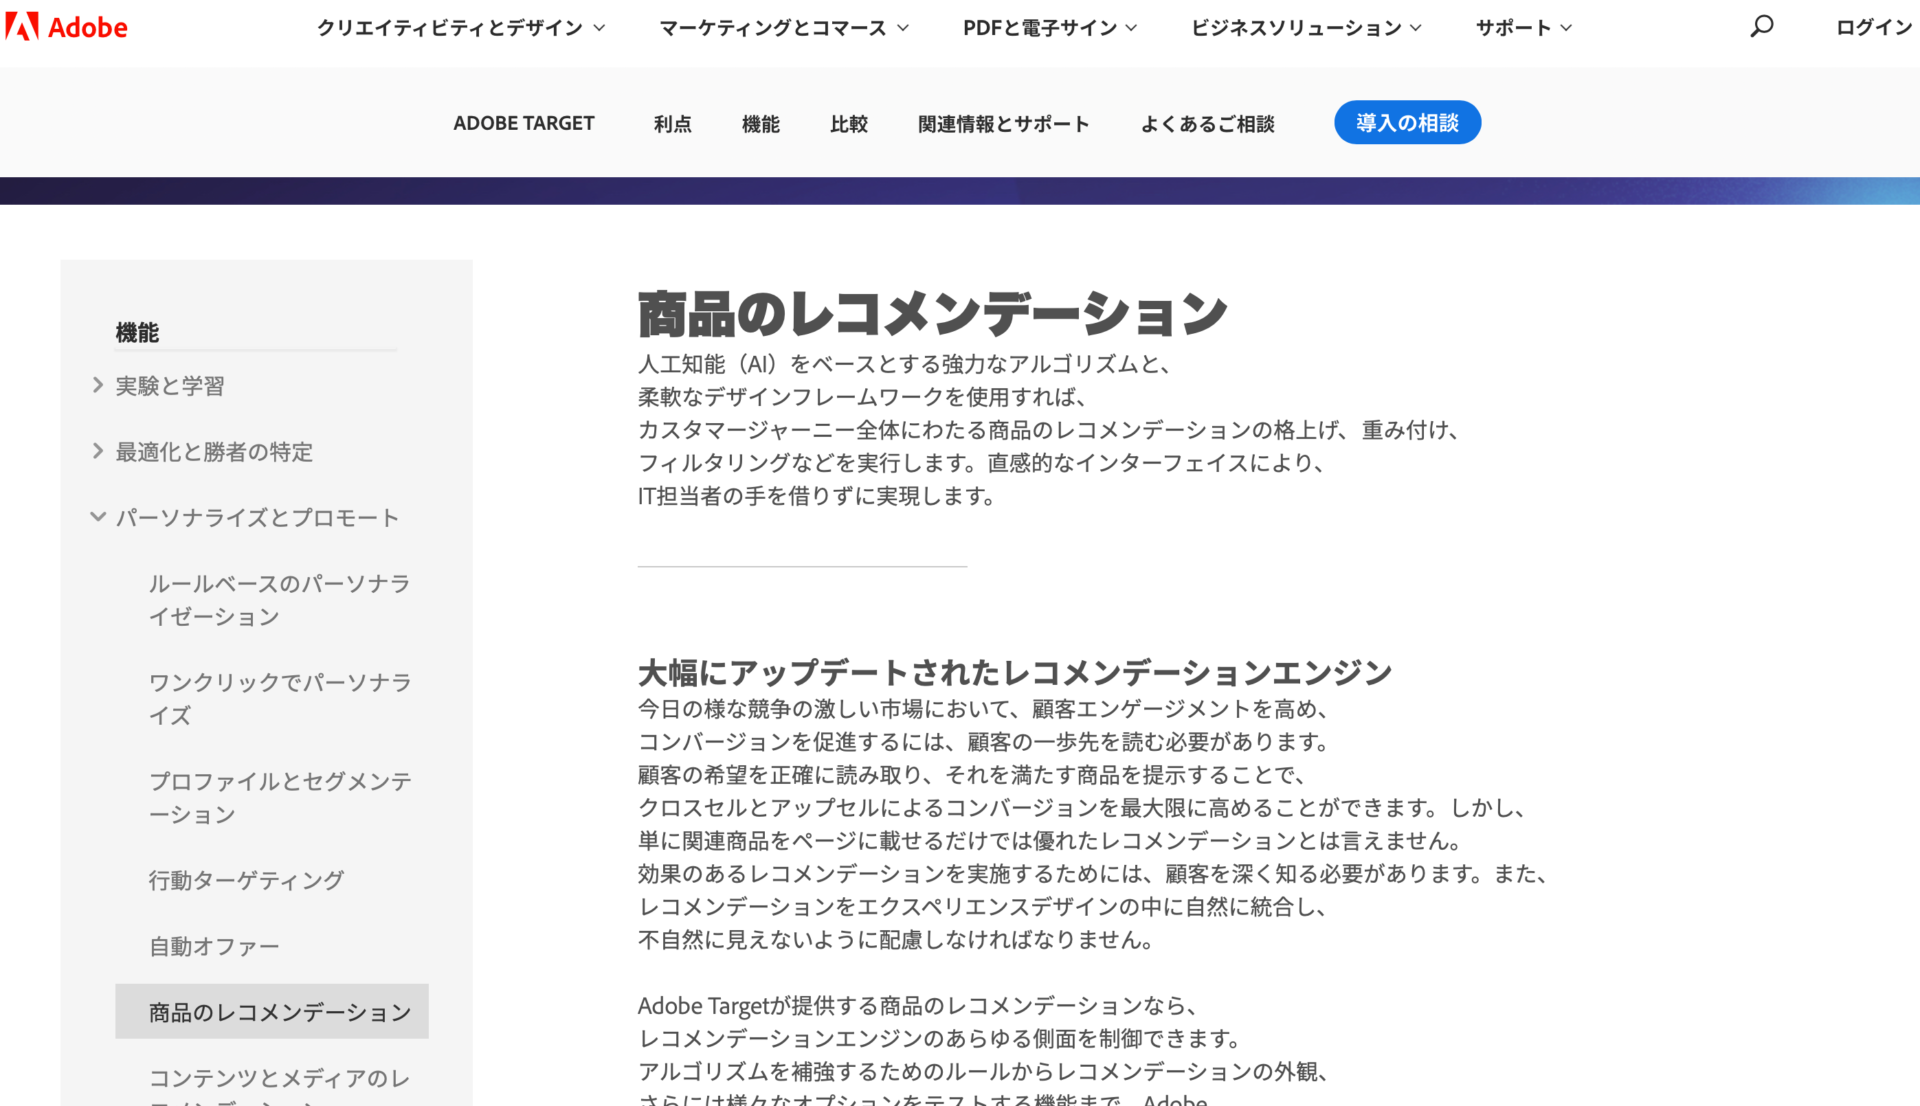Open PDFと電子サイン dropdown menu
The image size is (1920, 1106).
(x=1049, y=28)
